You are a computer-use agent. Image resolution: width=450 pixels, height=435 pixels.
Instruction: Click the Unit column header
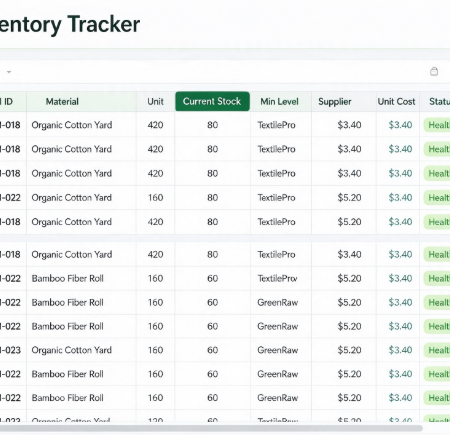pos(155,101)
